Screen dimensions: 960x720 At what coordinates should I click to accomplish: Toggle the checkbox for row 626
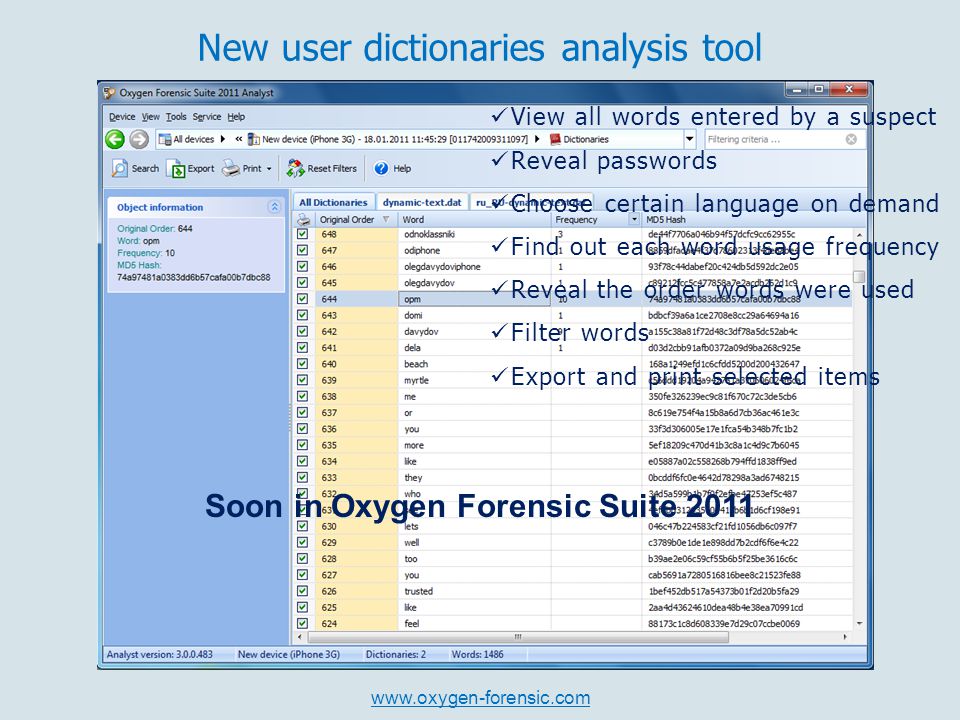pyautogui.click(x=302, y=591)
